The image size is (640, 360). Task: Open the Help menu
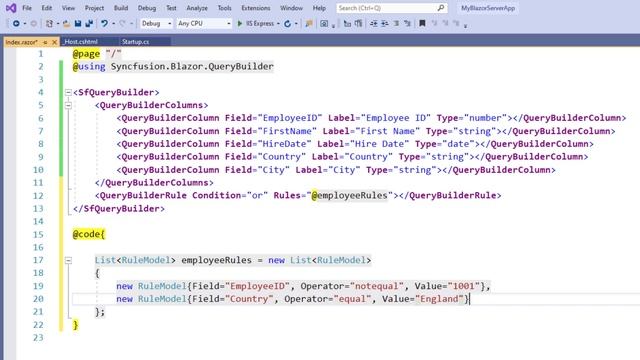pyautogui.click(x=319, y=8)
